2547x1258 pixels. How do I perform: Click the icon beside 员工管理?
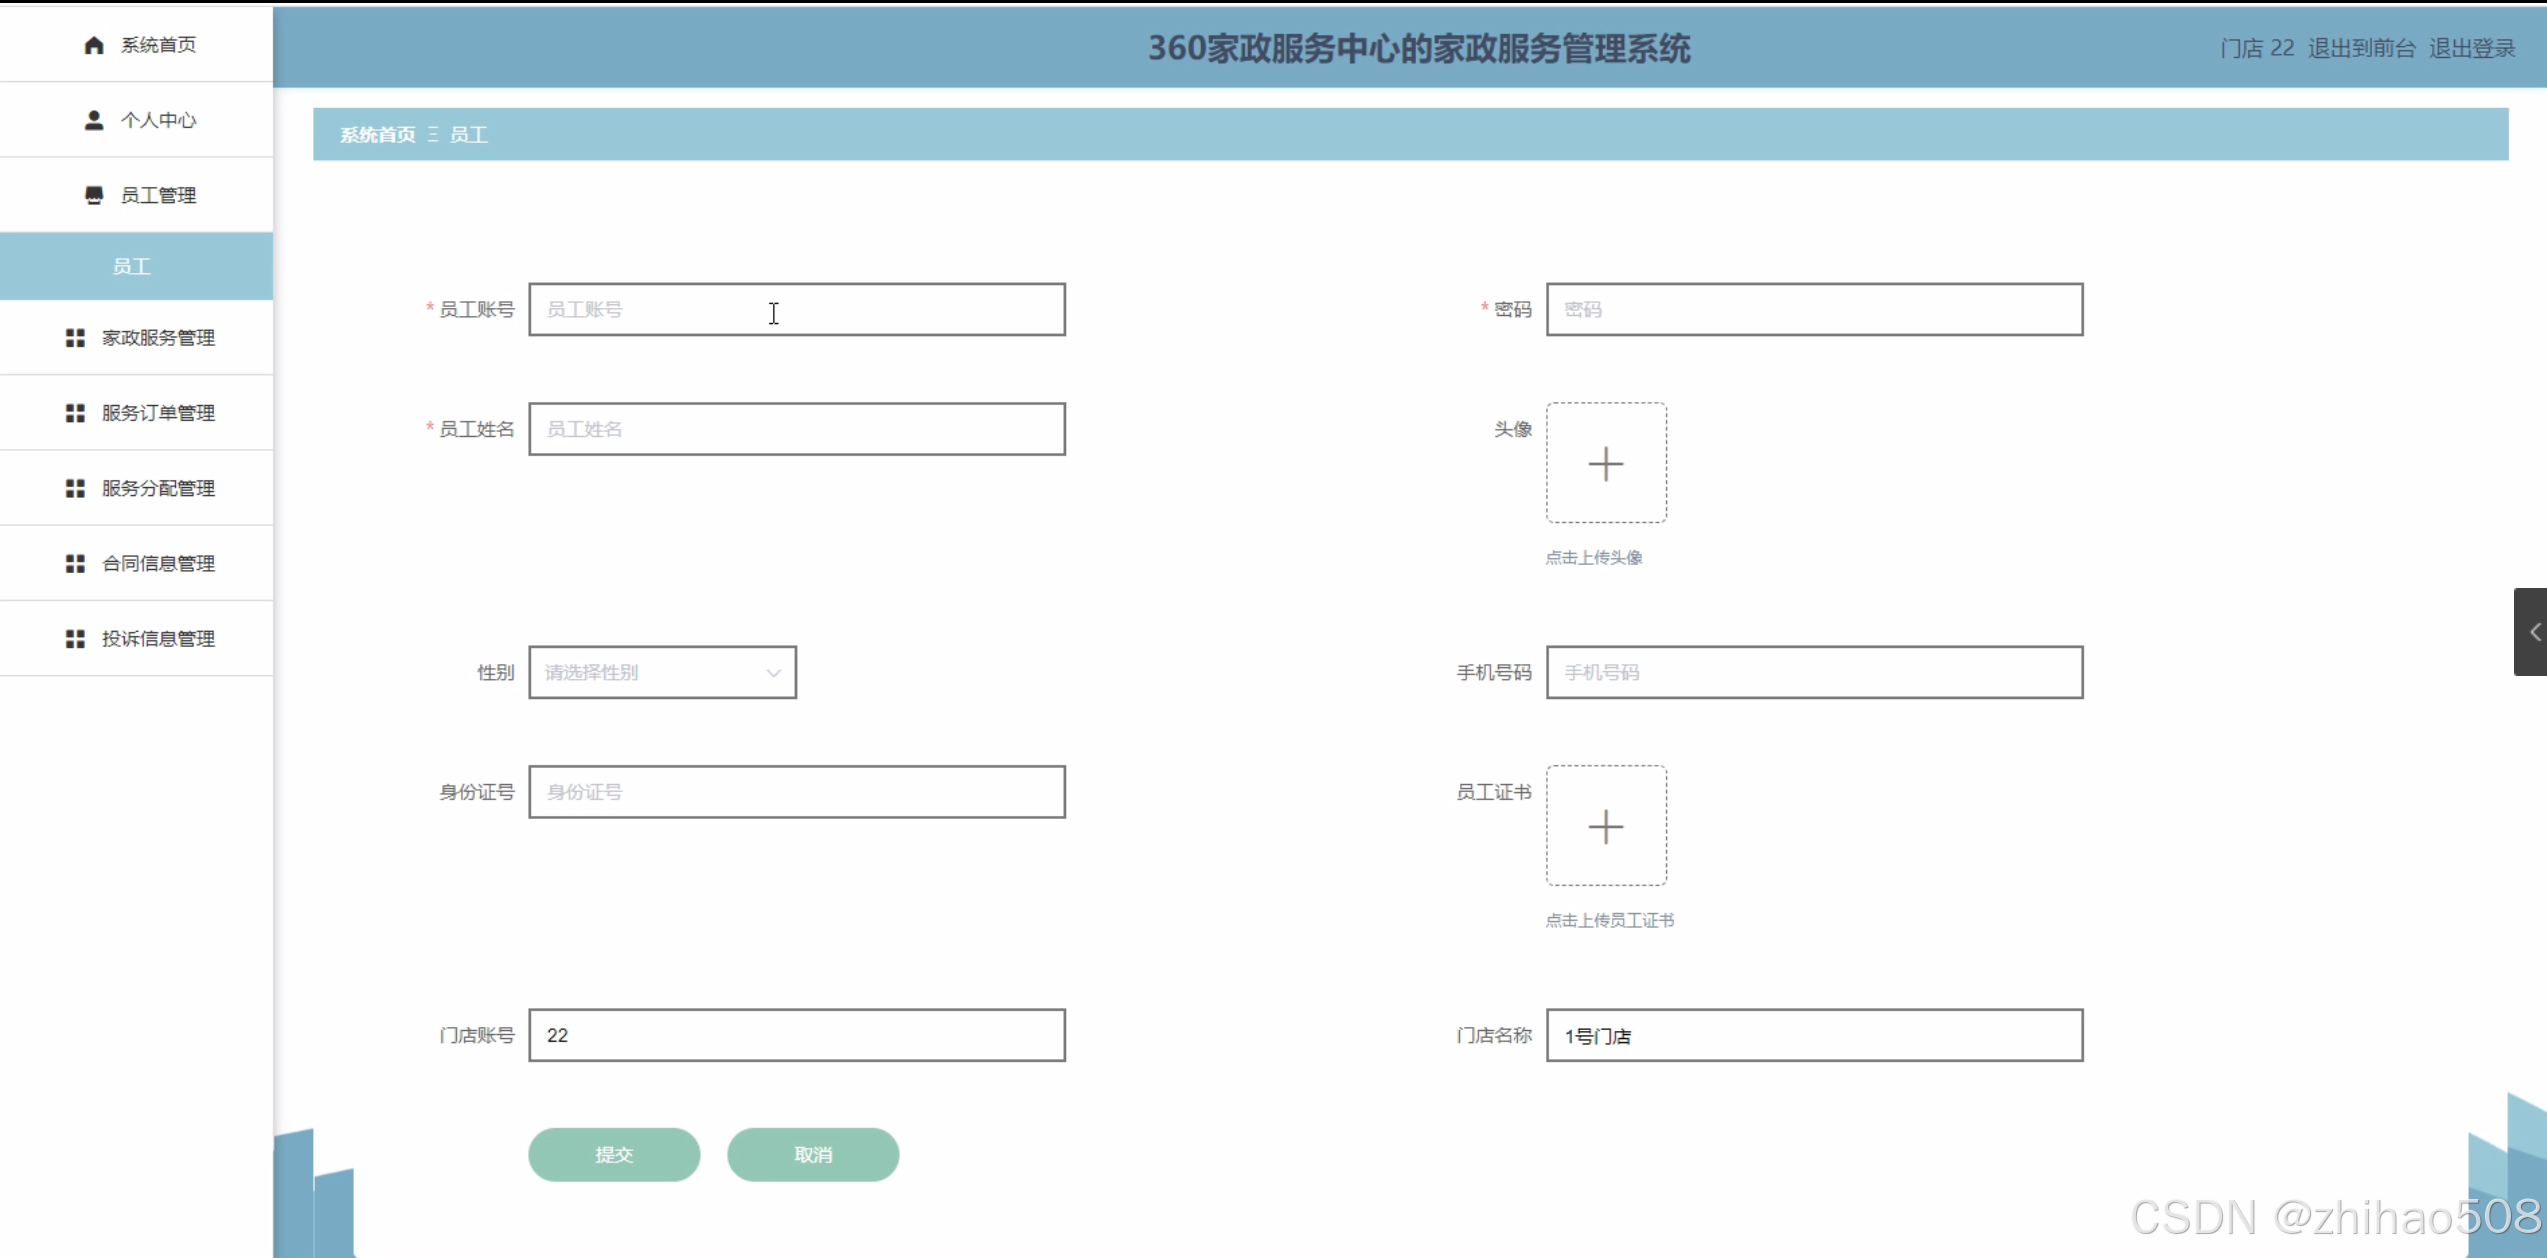coord(94,195)
